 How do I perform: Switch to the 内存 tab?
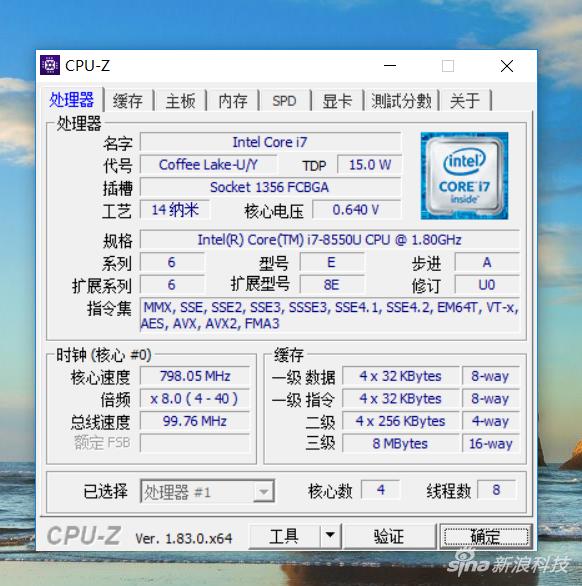coord(233,101)
